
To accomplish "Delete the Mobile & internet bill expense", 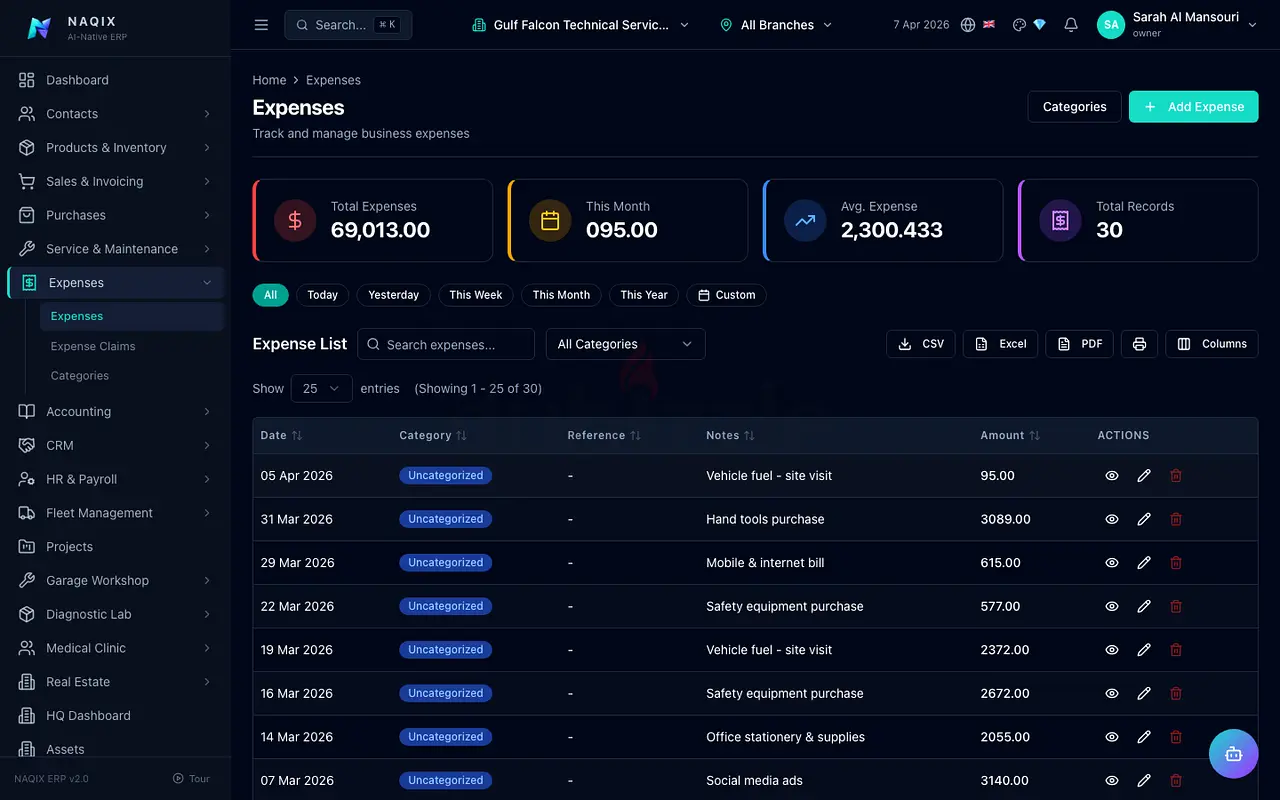I will tap(1176, 563).
